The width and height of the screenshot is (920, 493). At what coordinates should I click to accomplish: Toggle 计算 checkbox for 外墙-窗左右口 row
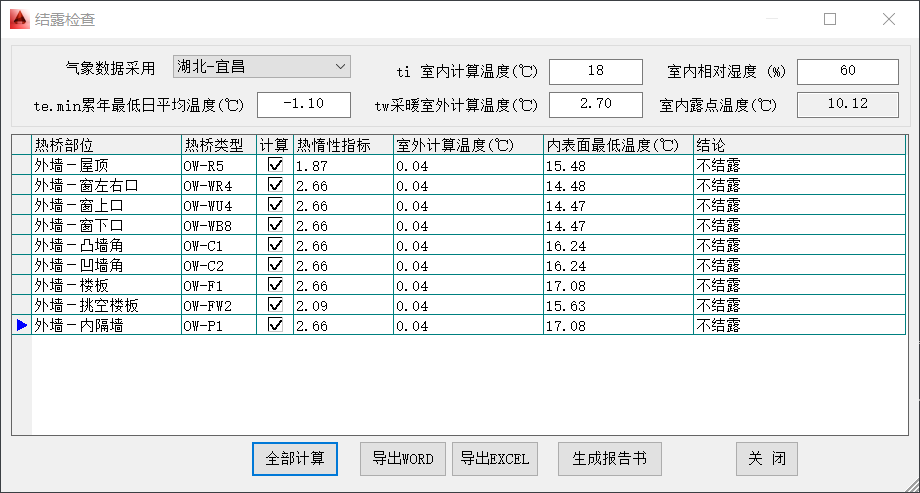275,185
